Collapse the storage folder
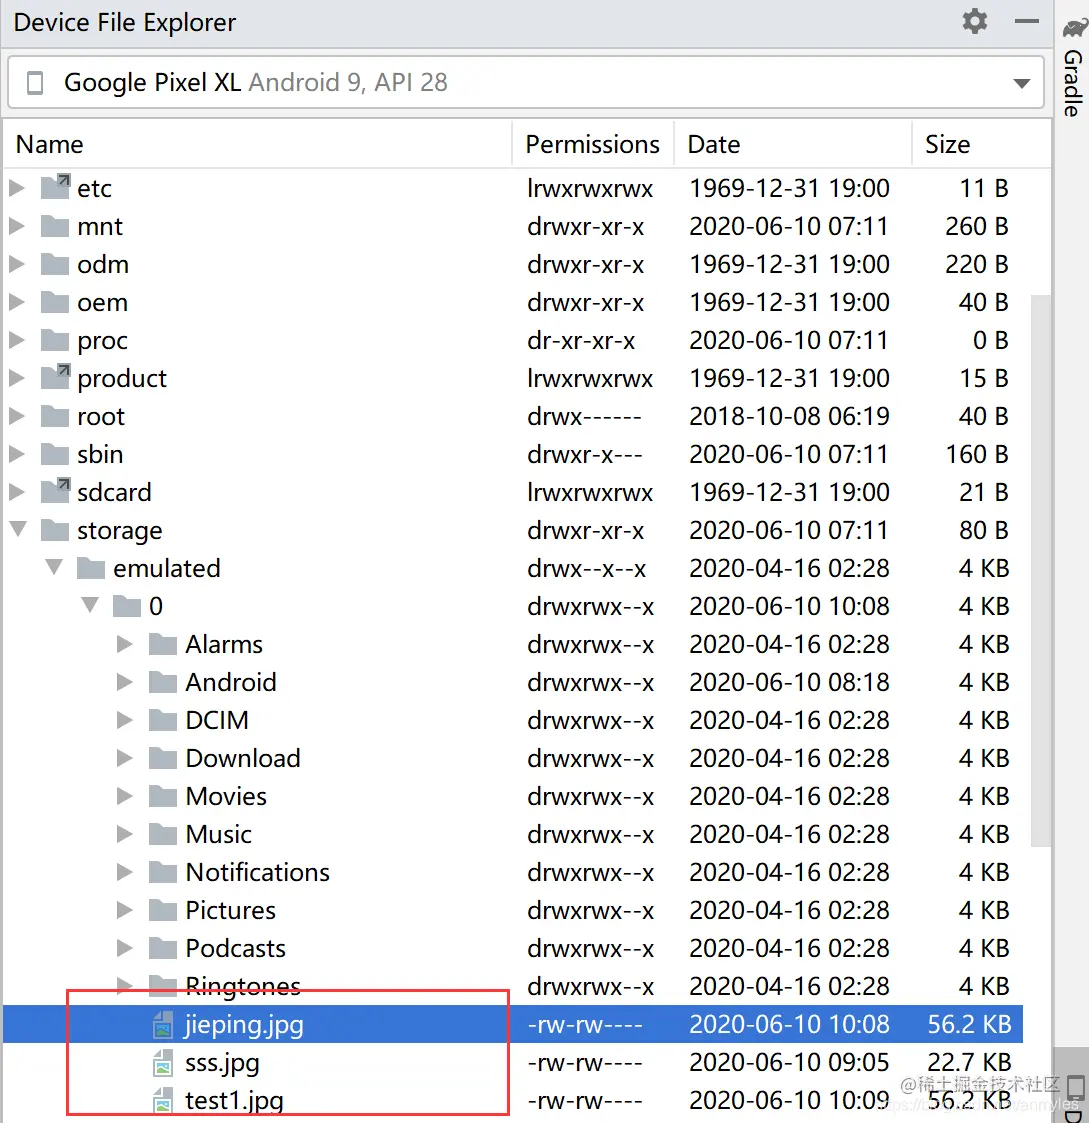The image size is (1089, 1123). tap(19, 529)
